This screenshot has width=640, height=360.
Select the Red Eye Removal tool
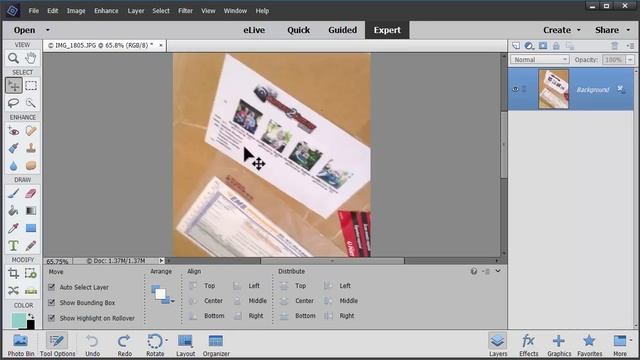pos(13,131)
